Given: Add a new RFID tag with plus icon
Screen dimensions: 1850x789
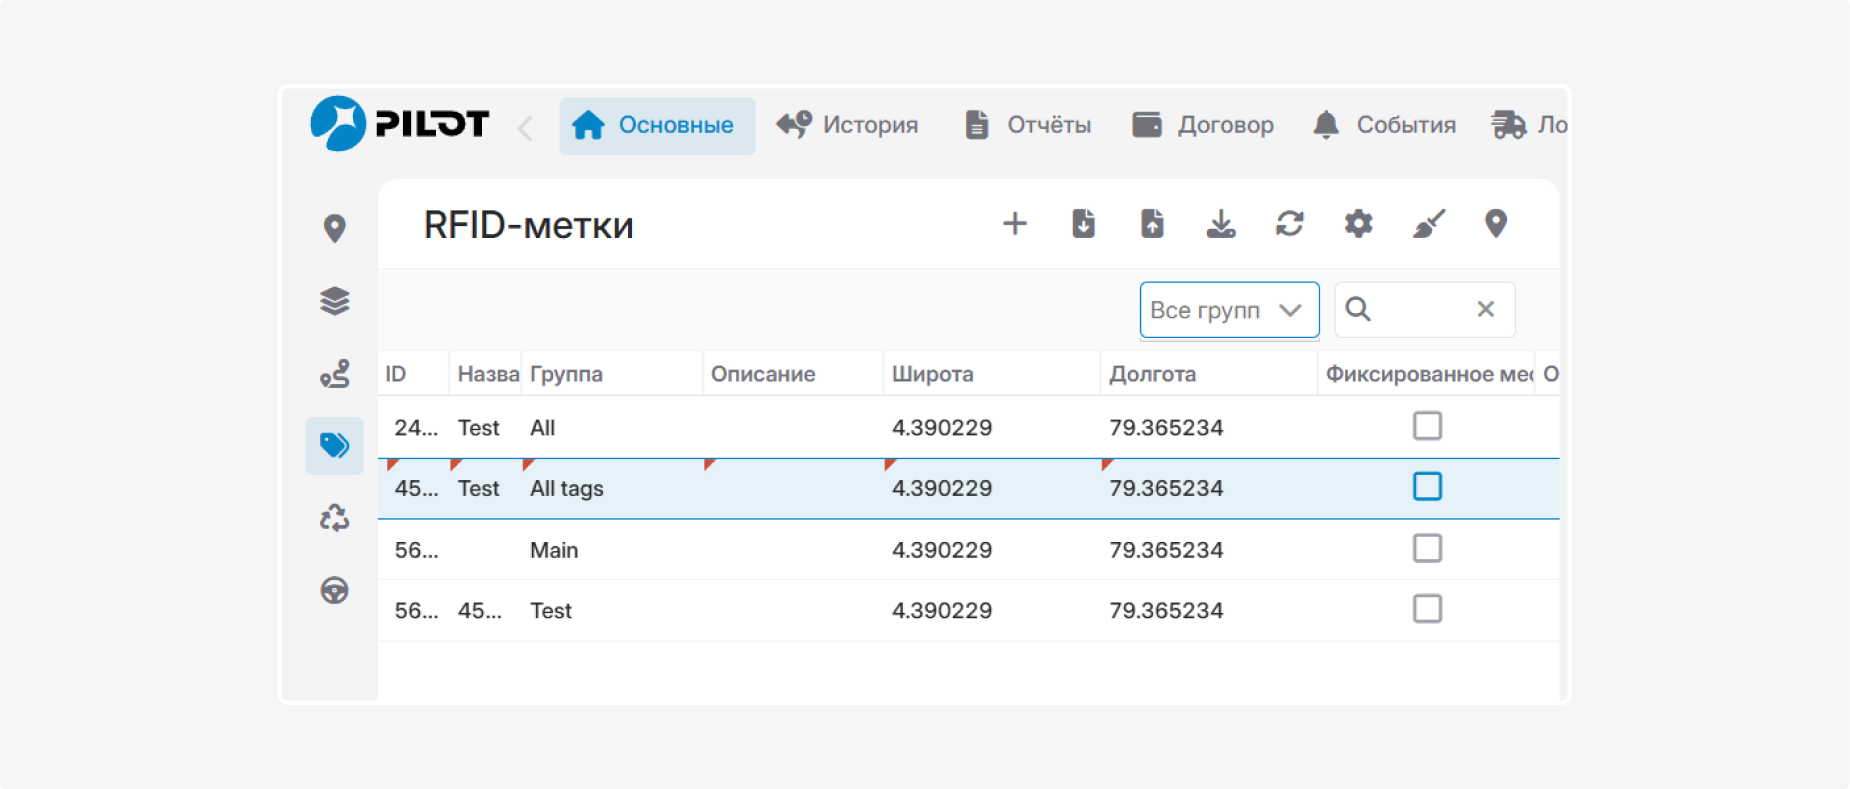Looking at the screenshot, I should coord(1015,223).
